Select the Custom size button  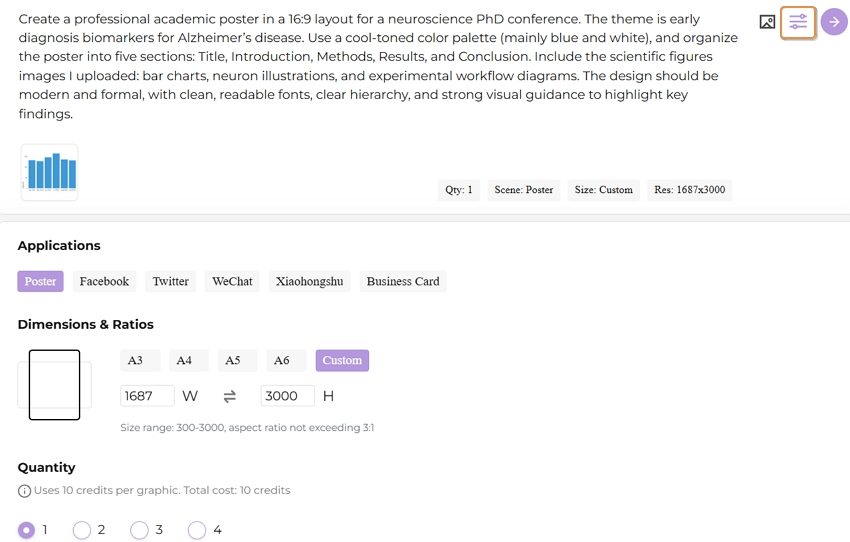[x=342, y=360]
